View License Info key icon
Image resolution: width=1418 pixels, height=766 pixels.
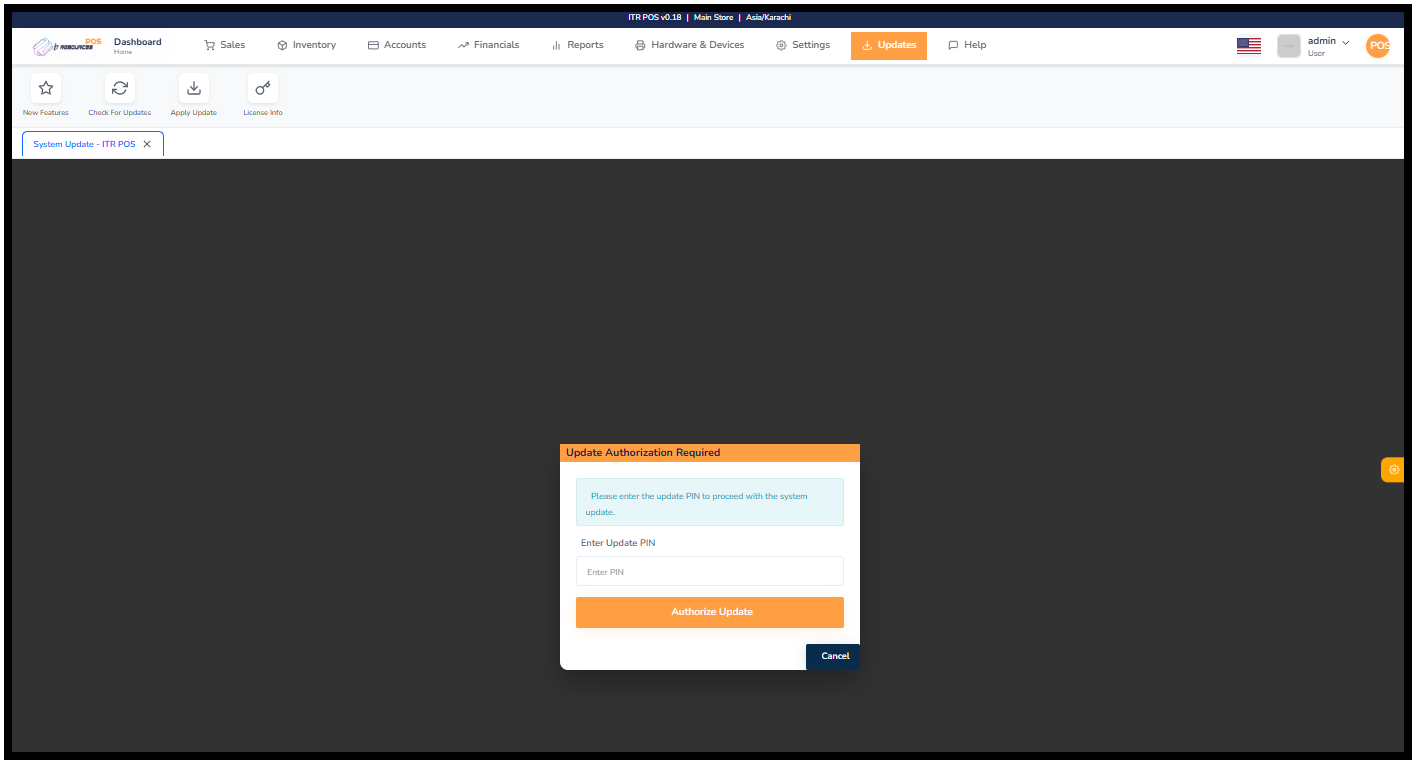[262, 88]
